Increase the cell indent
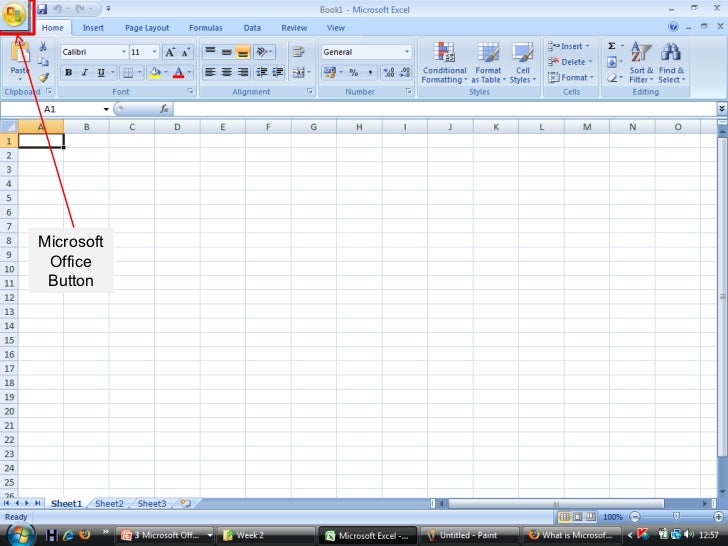728x546 pixels. [x=278, y=72]
